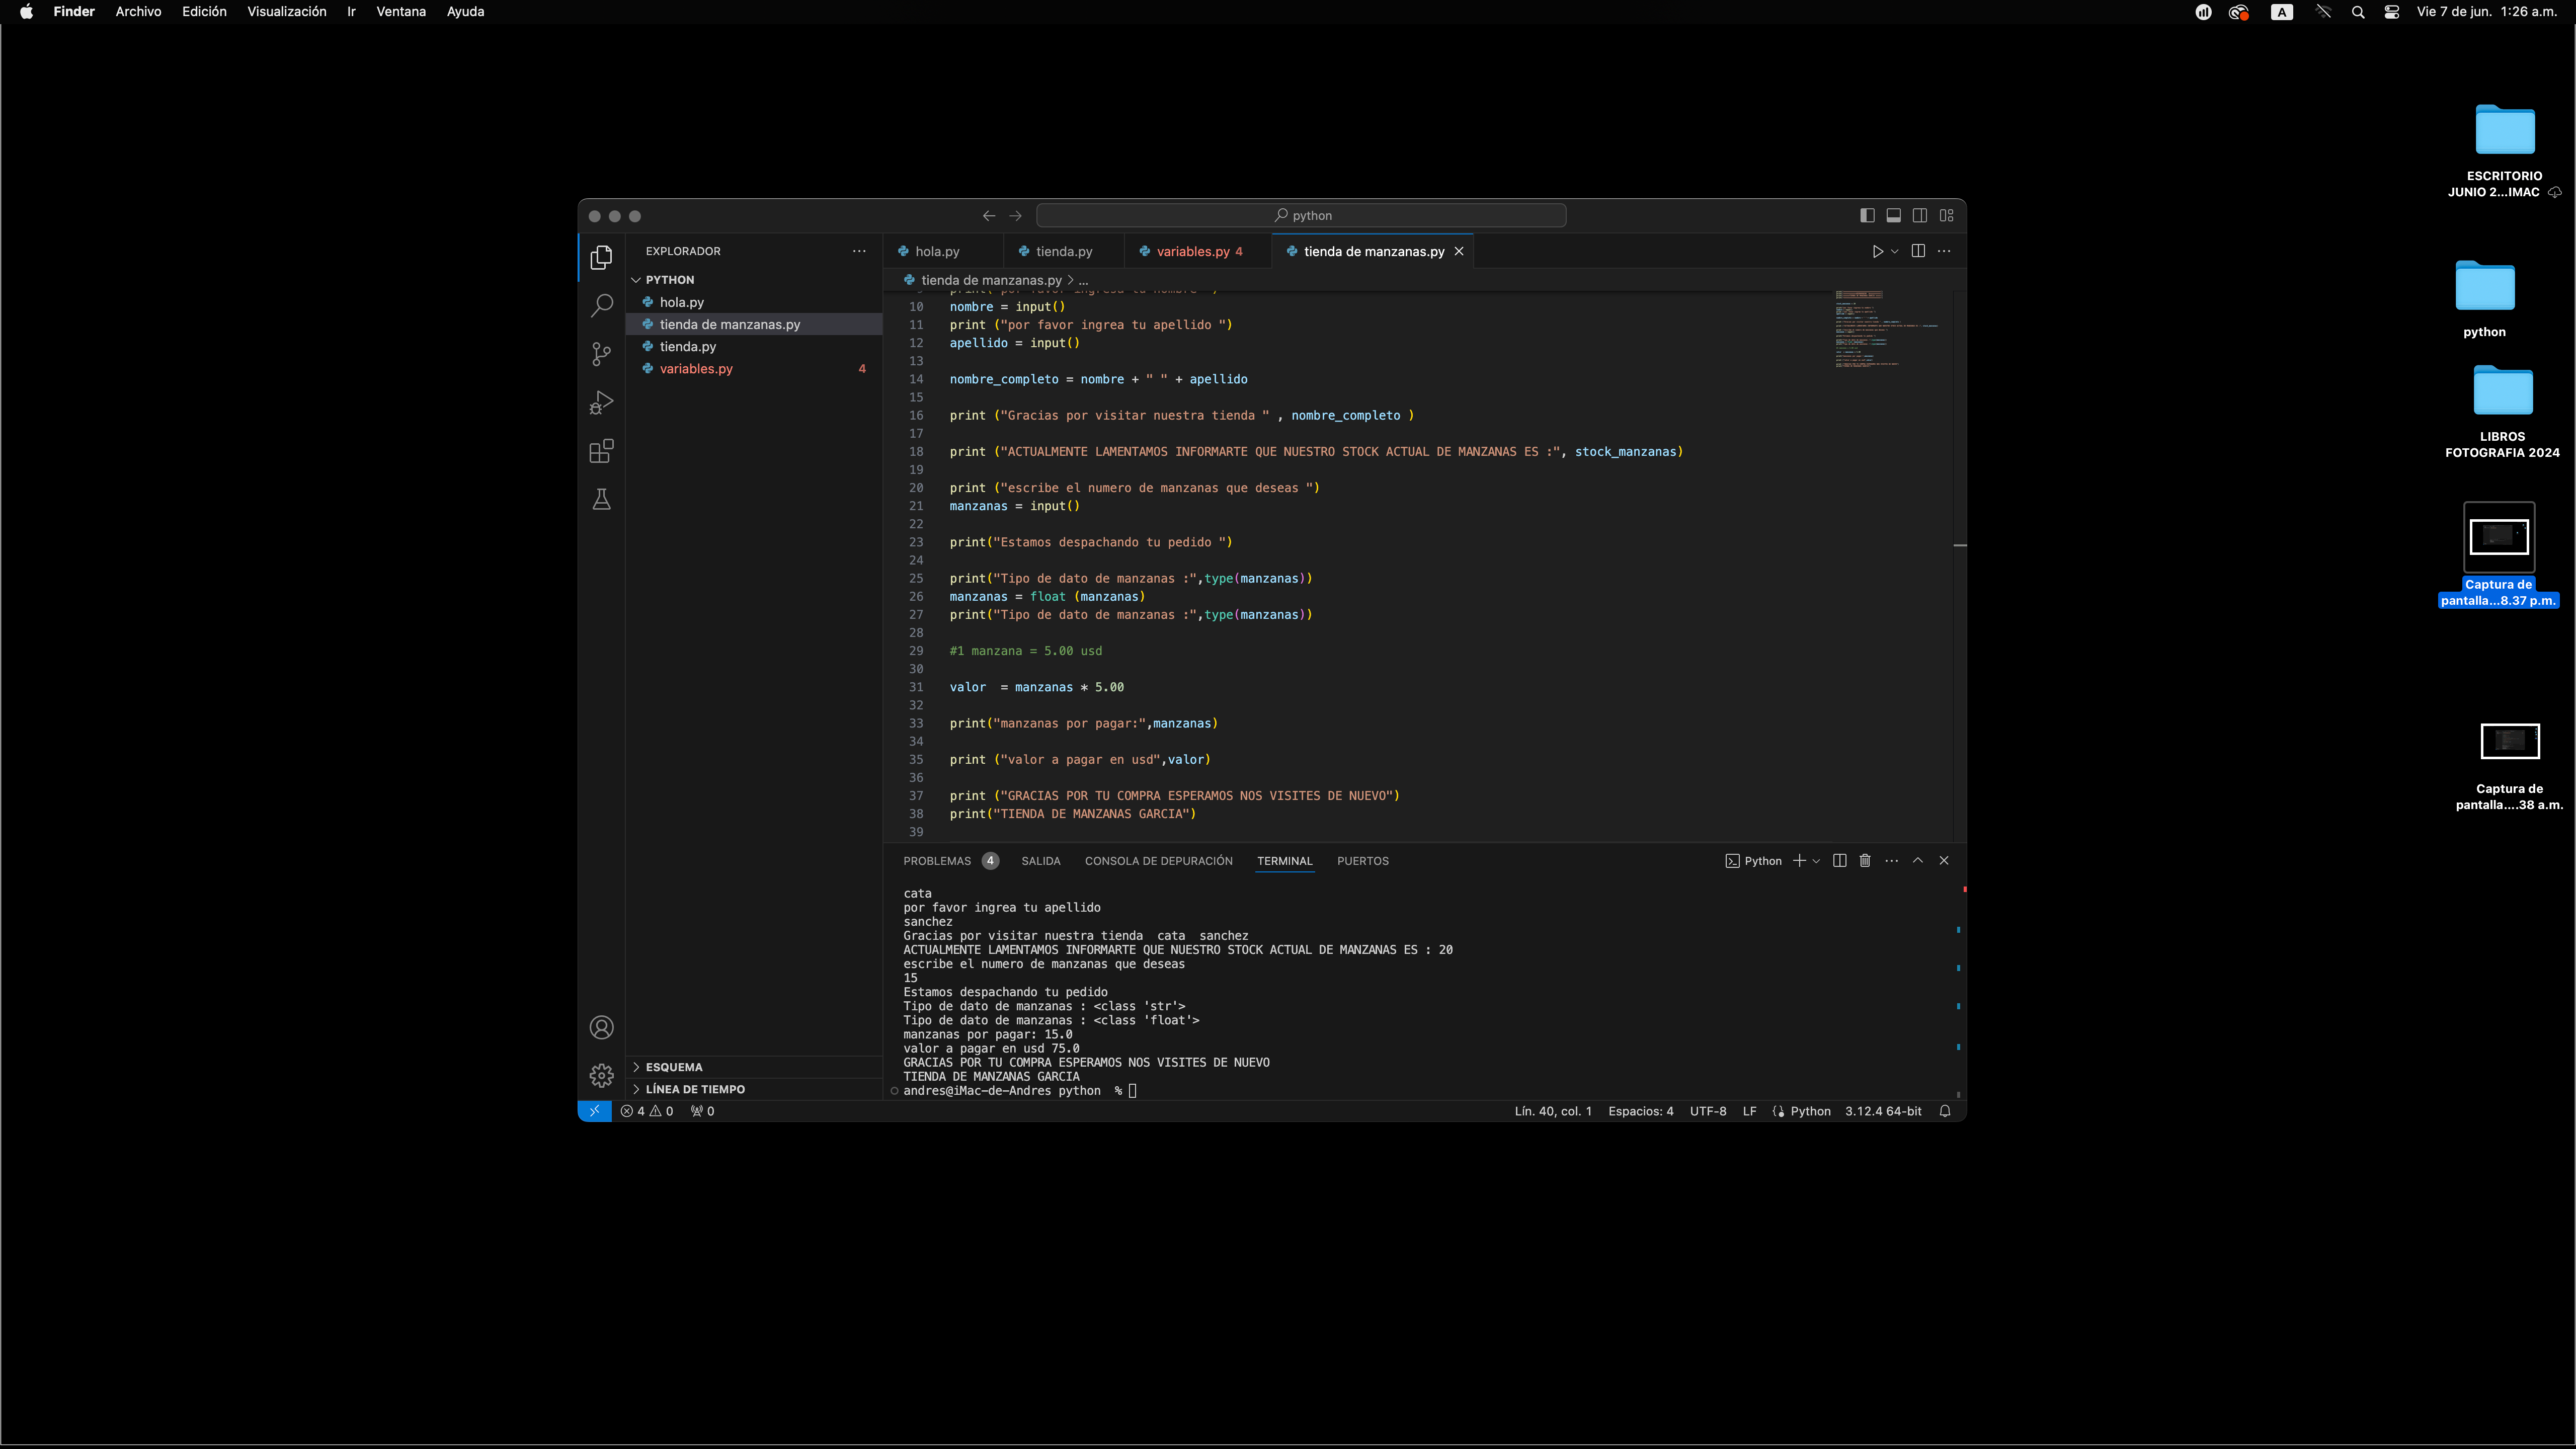Click the Python 3.12.4 64-bit interpreter selector
Viewport: 2576px width, 1449px height.
pyautogui.click(x=1883, y=1111)
